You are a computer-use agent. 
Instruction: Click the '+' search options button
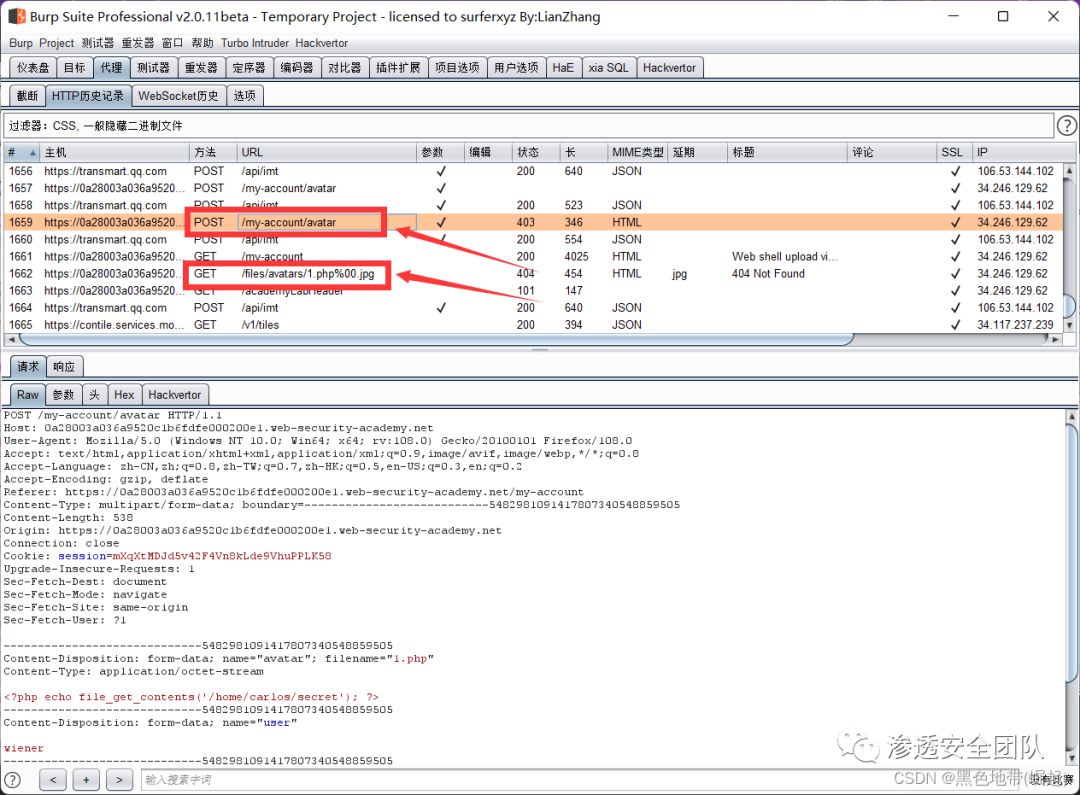(86, 780)
